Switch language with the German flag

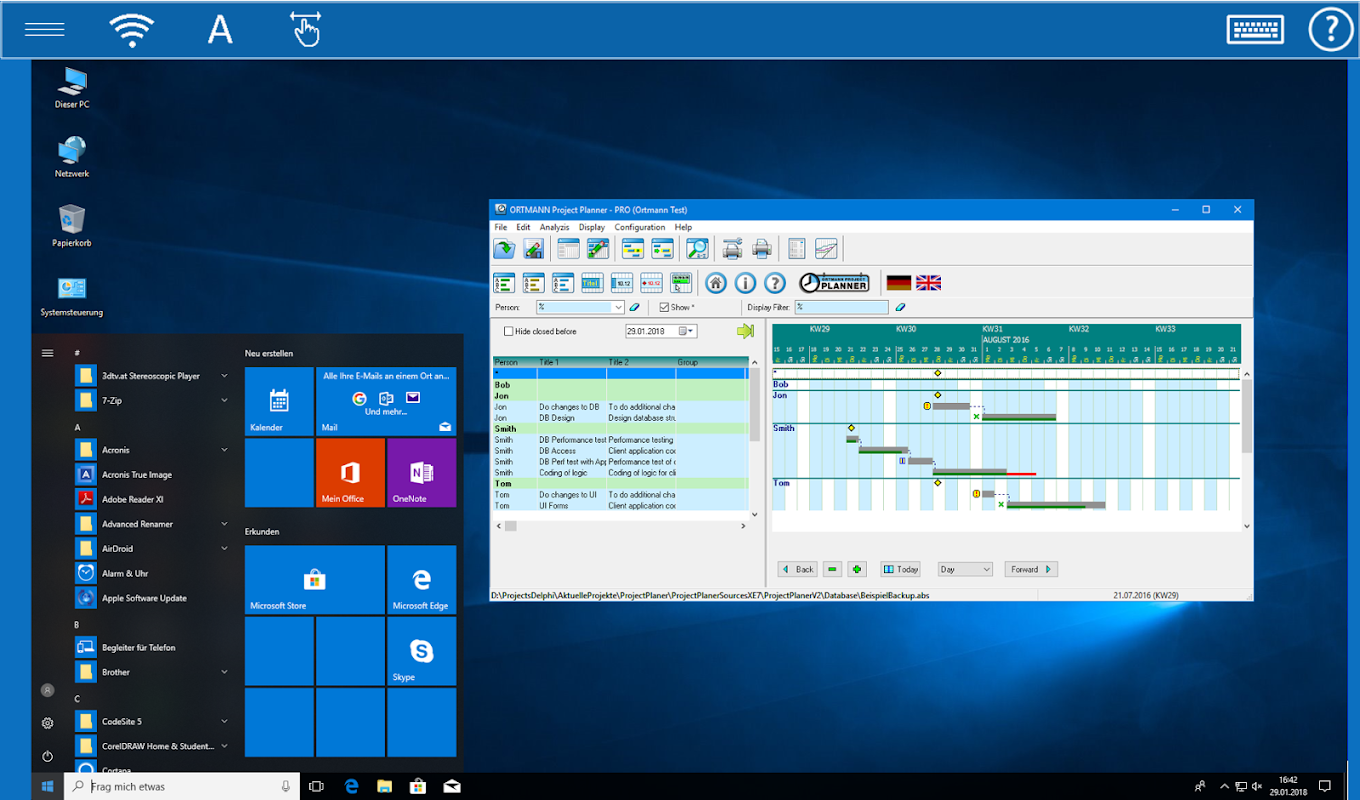(x=899, y=283)
